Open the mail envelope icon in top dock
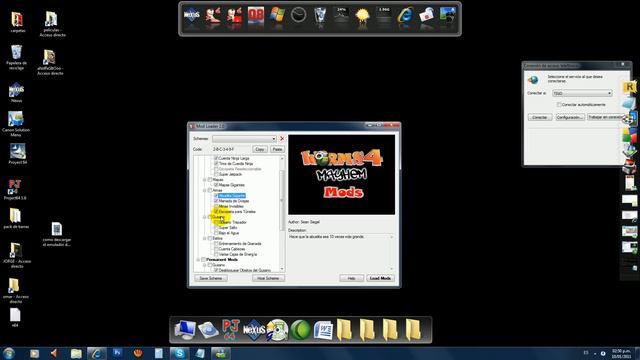 click(x=427, y=16)
